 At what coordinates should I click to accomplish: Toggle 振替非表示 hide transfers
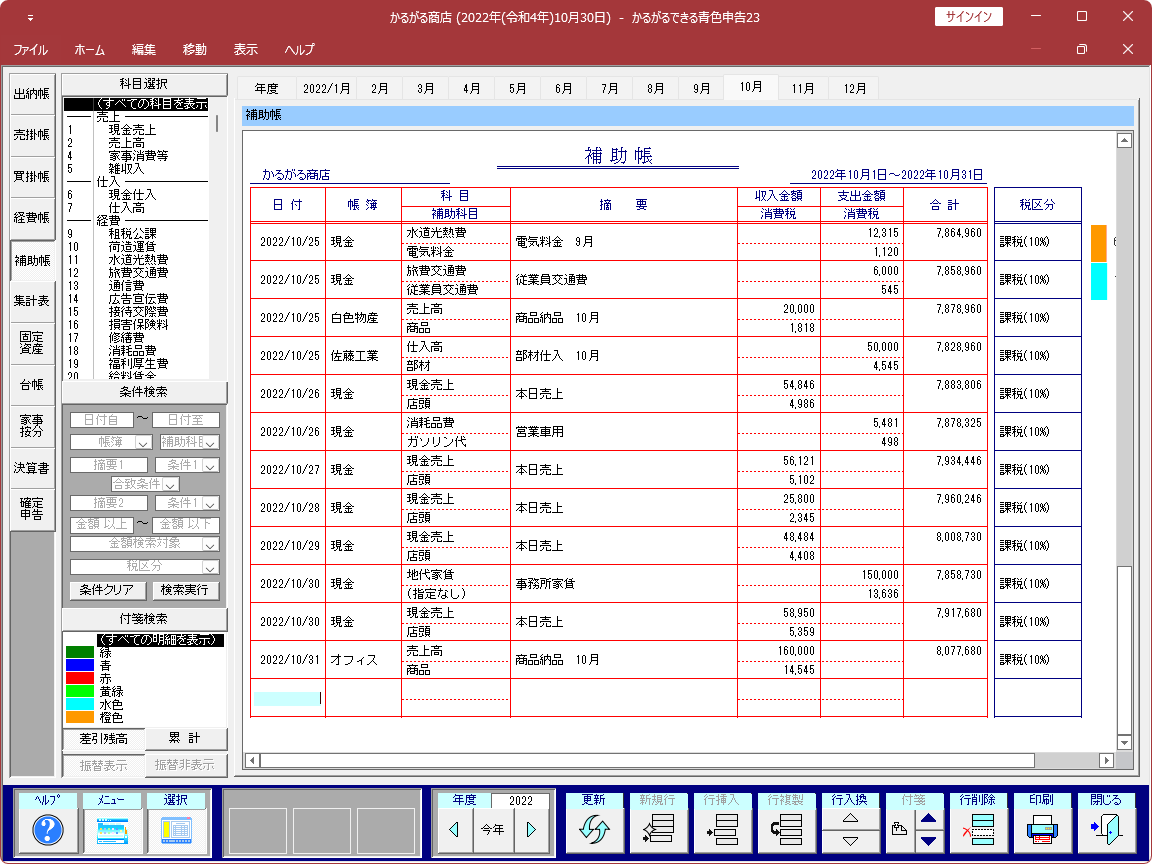point(185,765)
